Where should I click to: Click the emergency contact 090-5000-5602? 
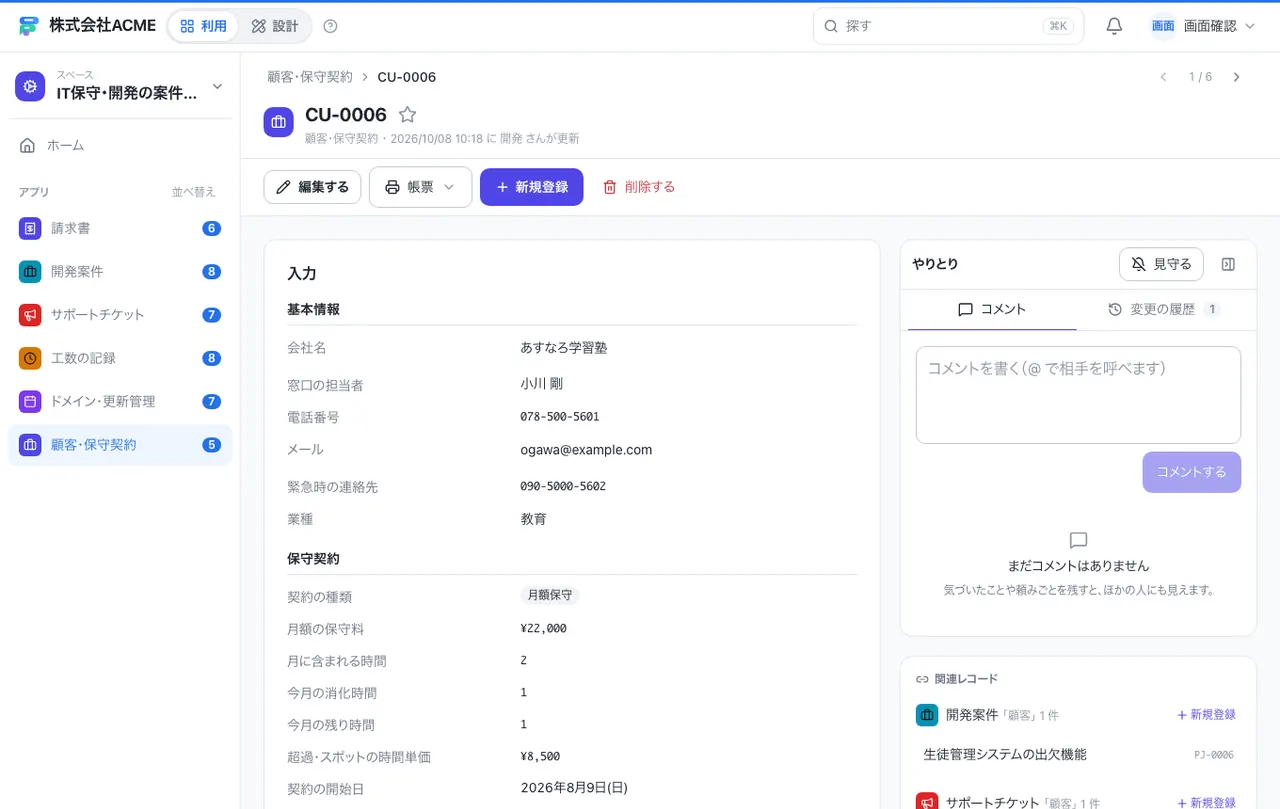(x=563, y=486)
